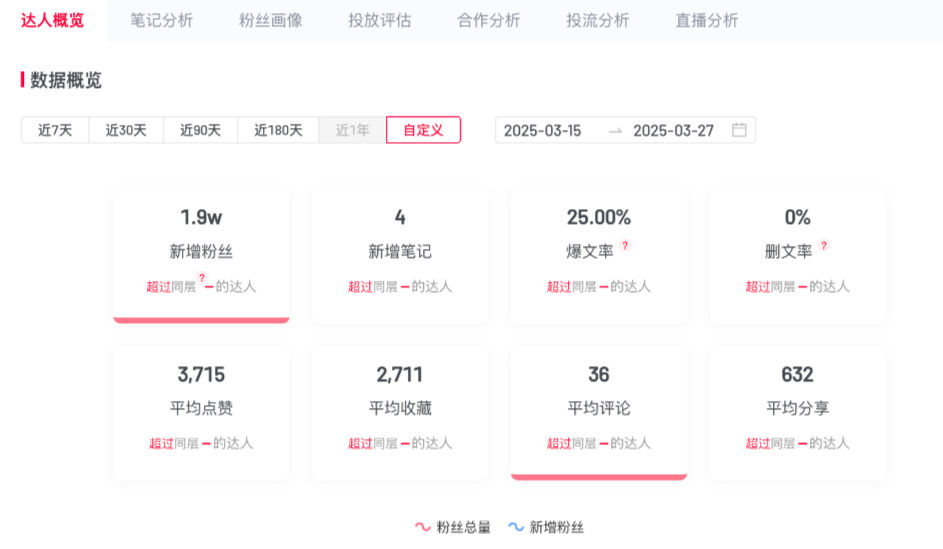Screen dimensions: 943x549
Task: Click 超过同层 text under 新增笔记
Action: (x=373, y=286)
